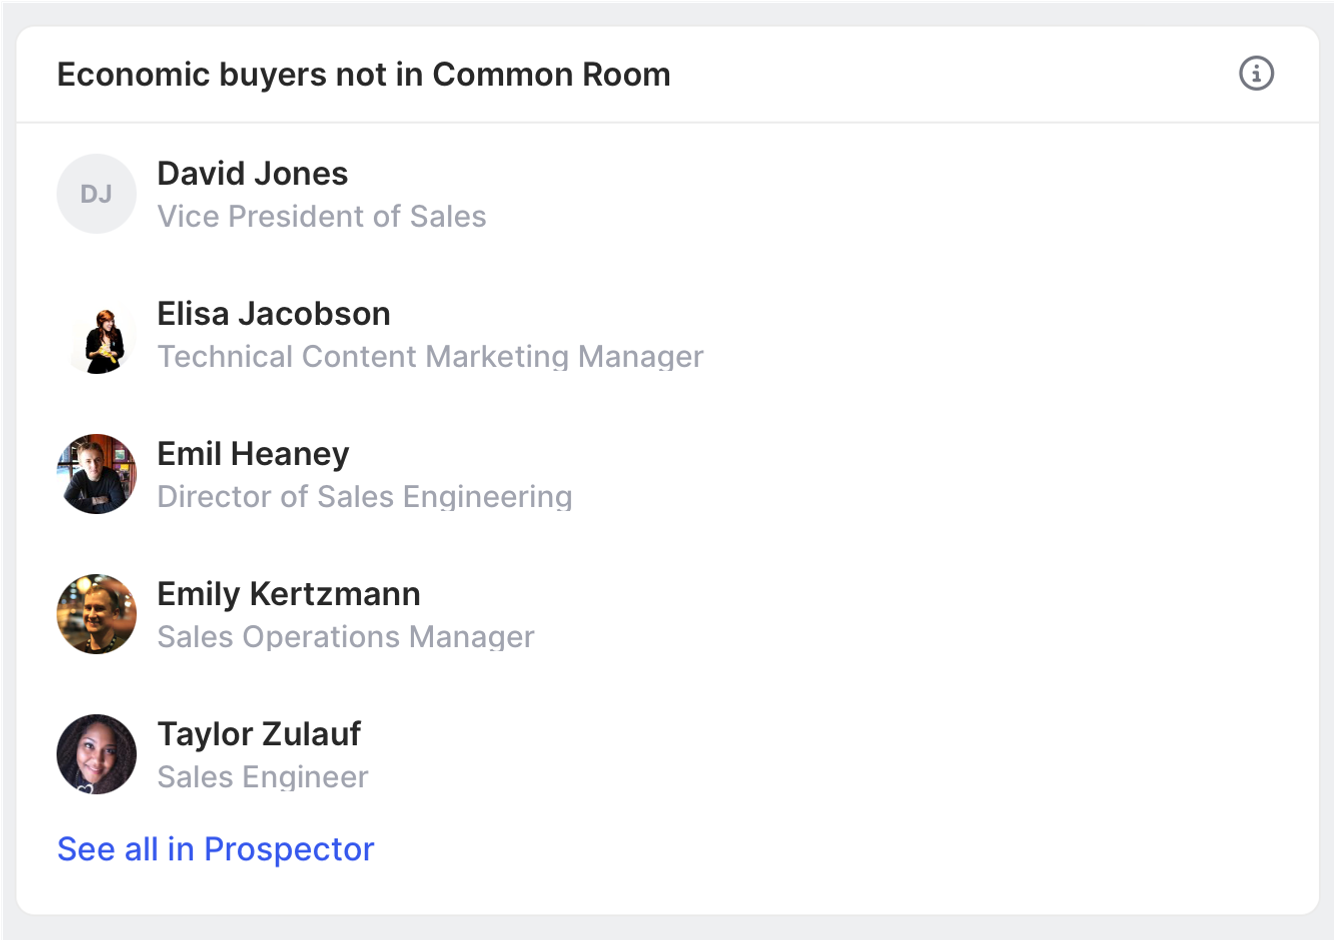Click the Economic buyers card heading
The image size is (1334, 940).
click(x=363, y=75)
